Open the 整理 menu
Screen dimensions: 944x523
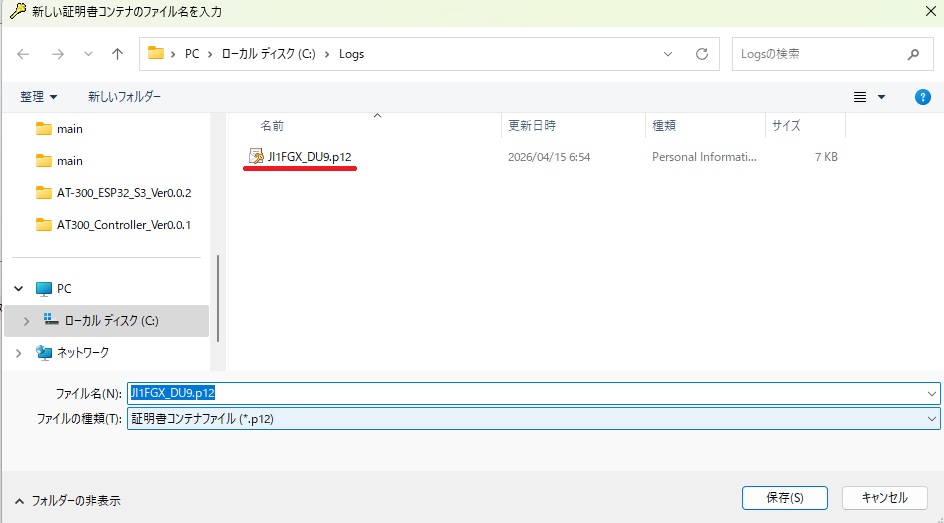[39, 97]
